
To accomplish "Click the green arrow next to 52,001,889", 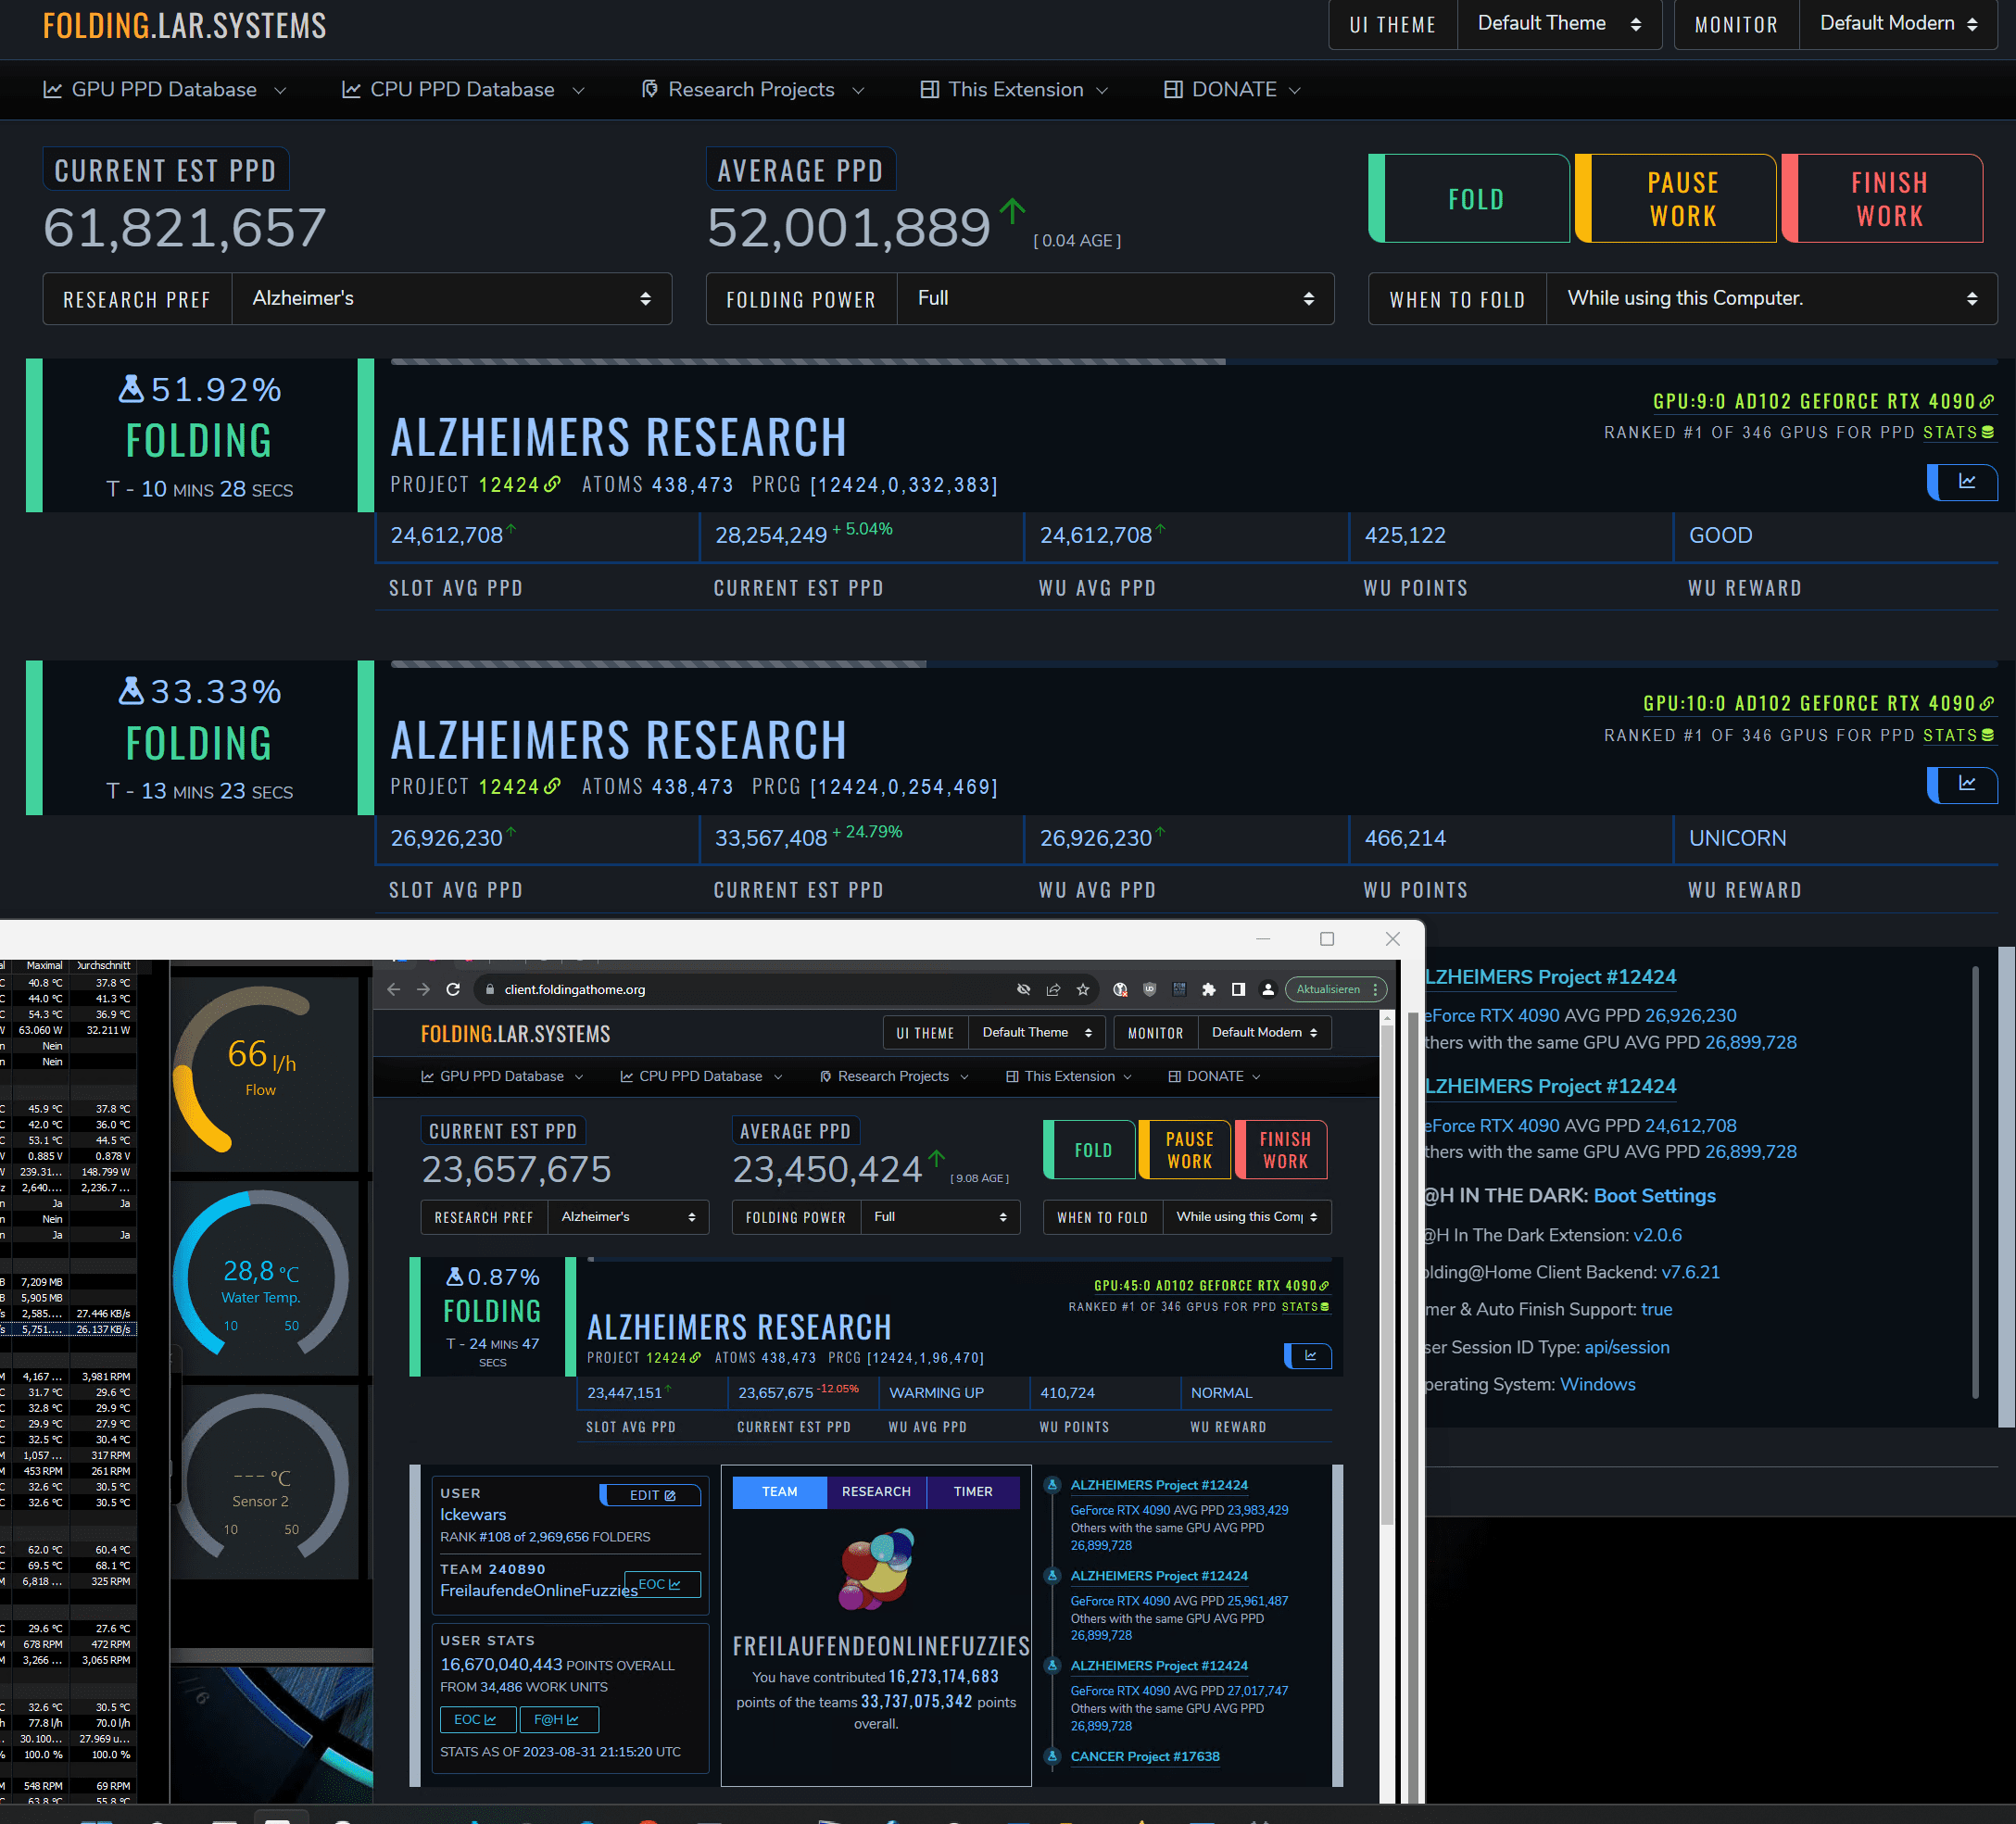I will 1012,211.
